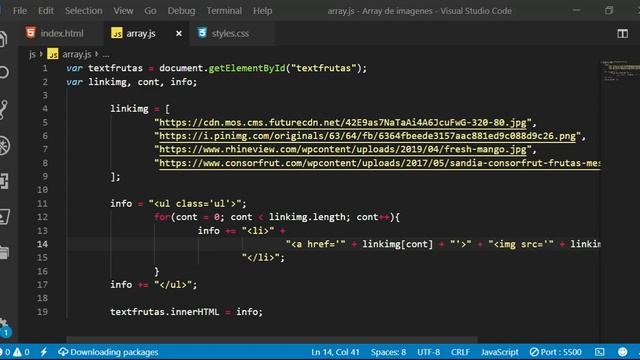The height and width of the screenshot is (360, 640).
Task: Click "<ul class='ul'>" string on line 11
Action: point(195,204)
